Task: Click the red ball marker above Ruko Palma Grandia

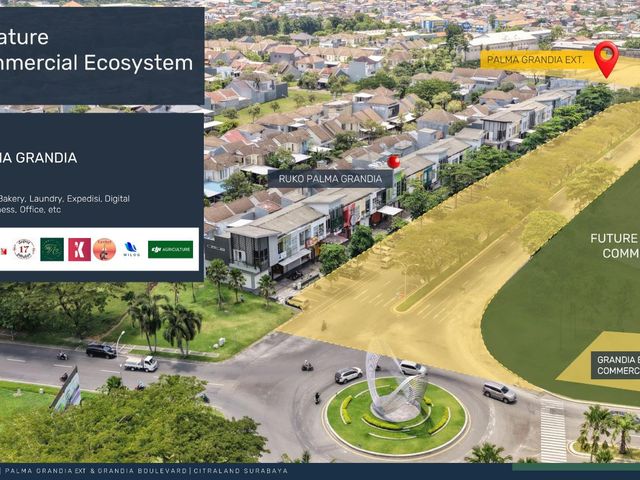Action: (x=393, y=162)
